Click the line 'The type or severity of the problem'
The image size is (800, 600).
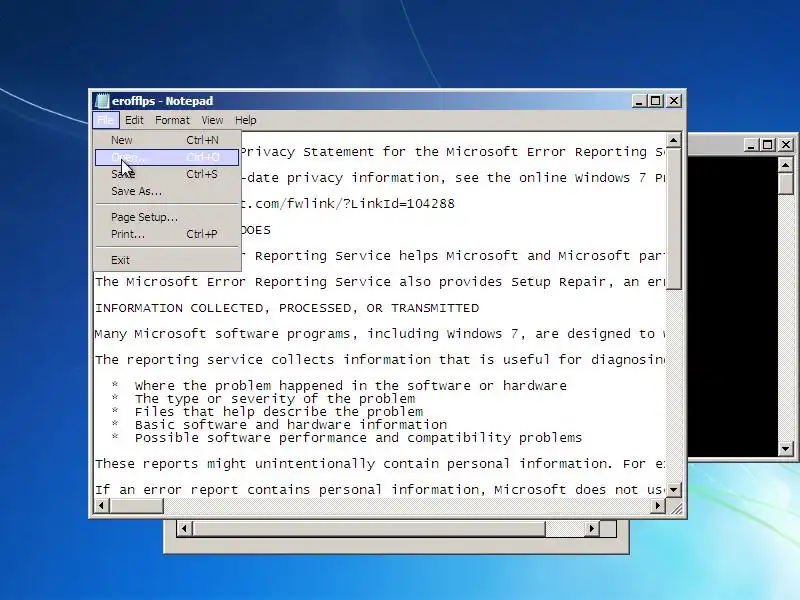275,398
